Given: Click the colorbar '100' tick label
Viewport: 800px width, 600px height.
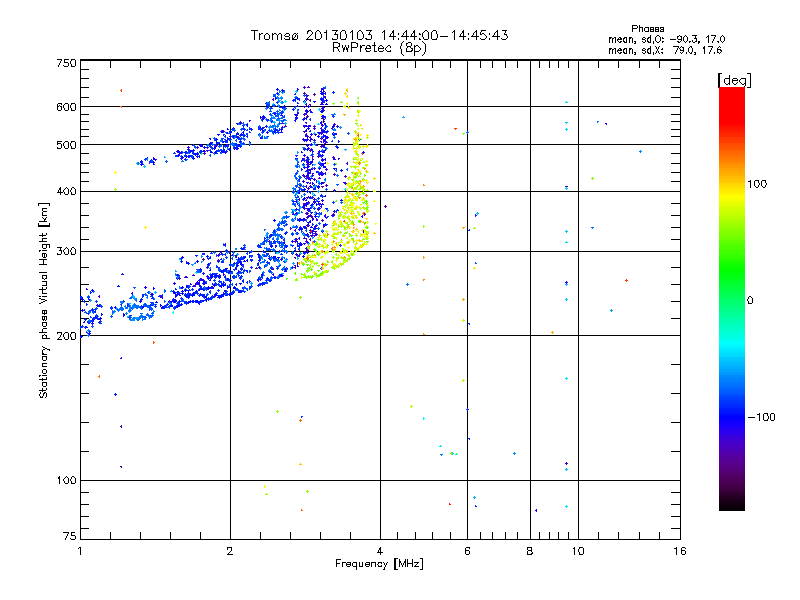Looking at the screenshot, I should (x=757, y=184).
